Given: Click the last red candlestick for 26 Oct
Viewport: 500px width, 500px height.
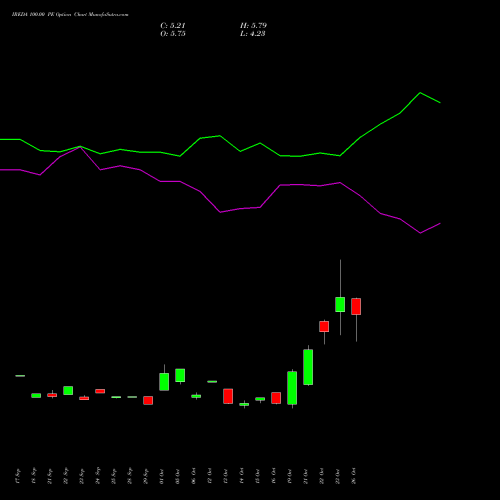Looking at the screenshot, I should pos(356,306).
